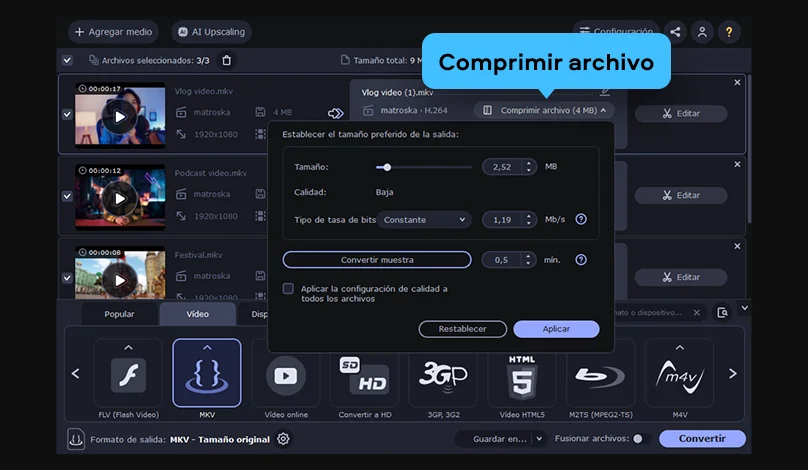Switch to the Popular tab
808x470 pixels.
120,313
